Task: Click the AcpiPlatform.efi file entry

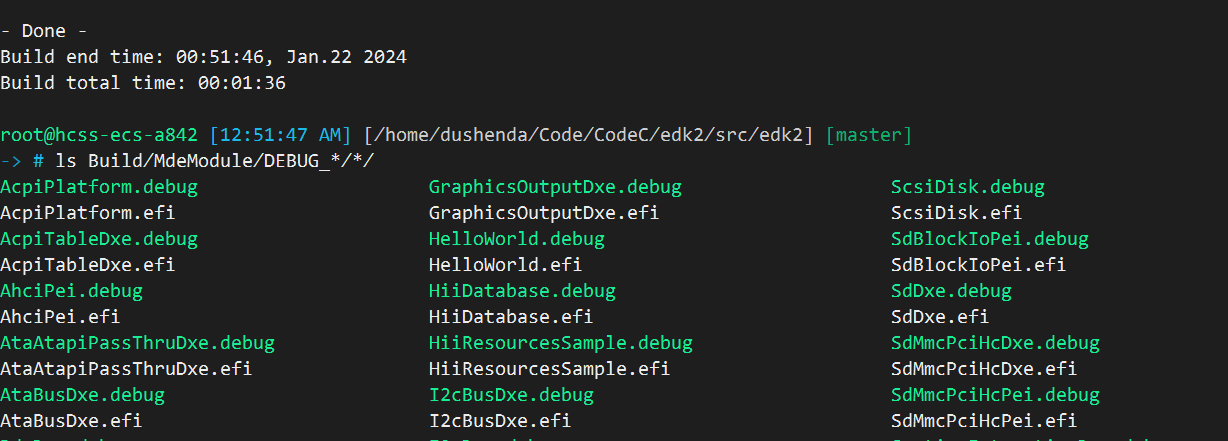Action: pos(88,213)
